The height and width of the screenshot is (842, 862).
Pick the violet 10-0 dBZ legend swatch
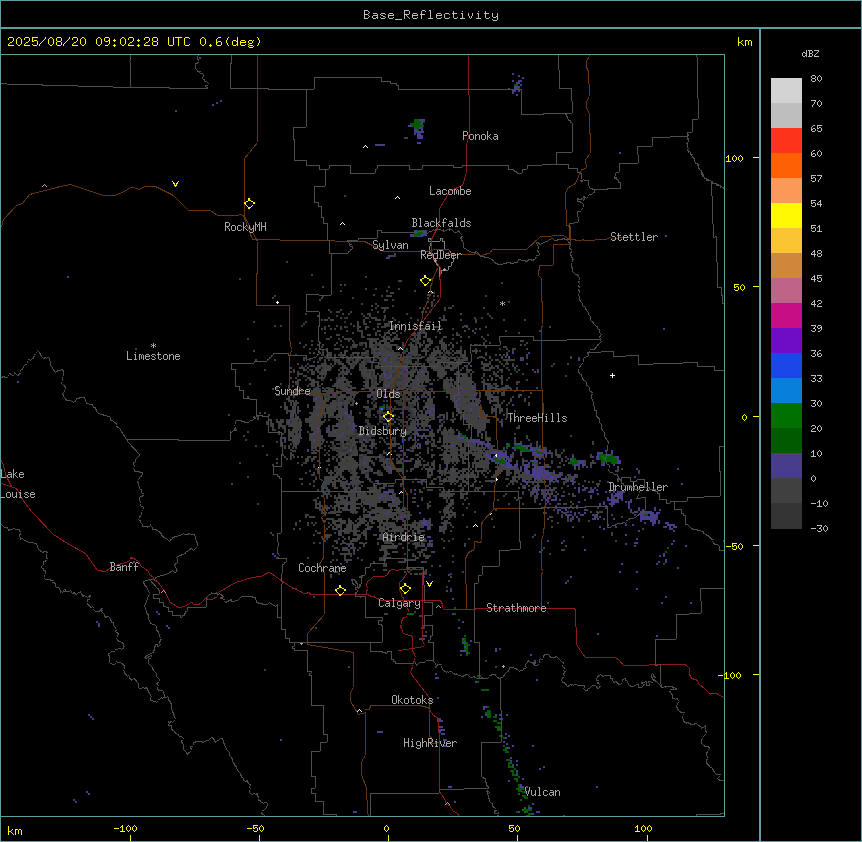pyautogui.click(x=786, y=466)
